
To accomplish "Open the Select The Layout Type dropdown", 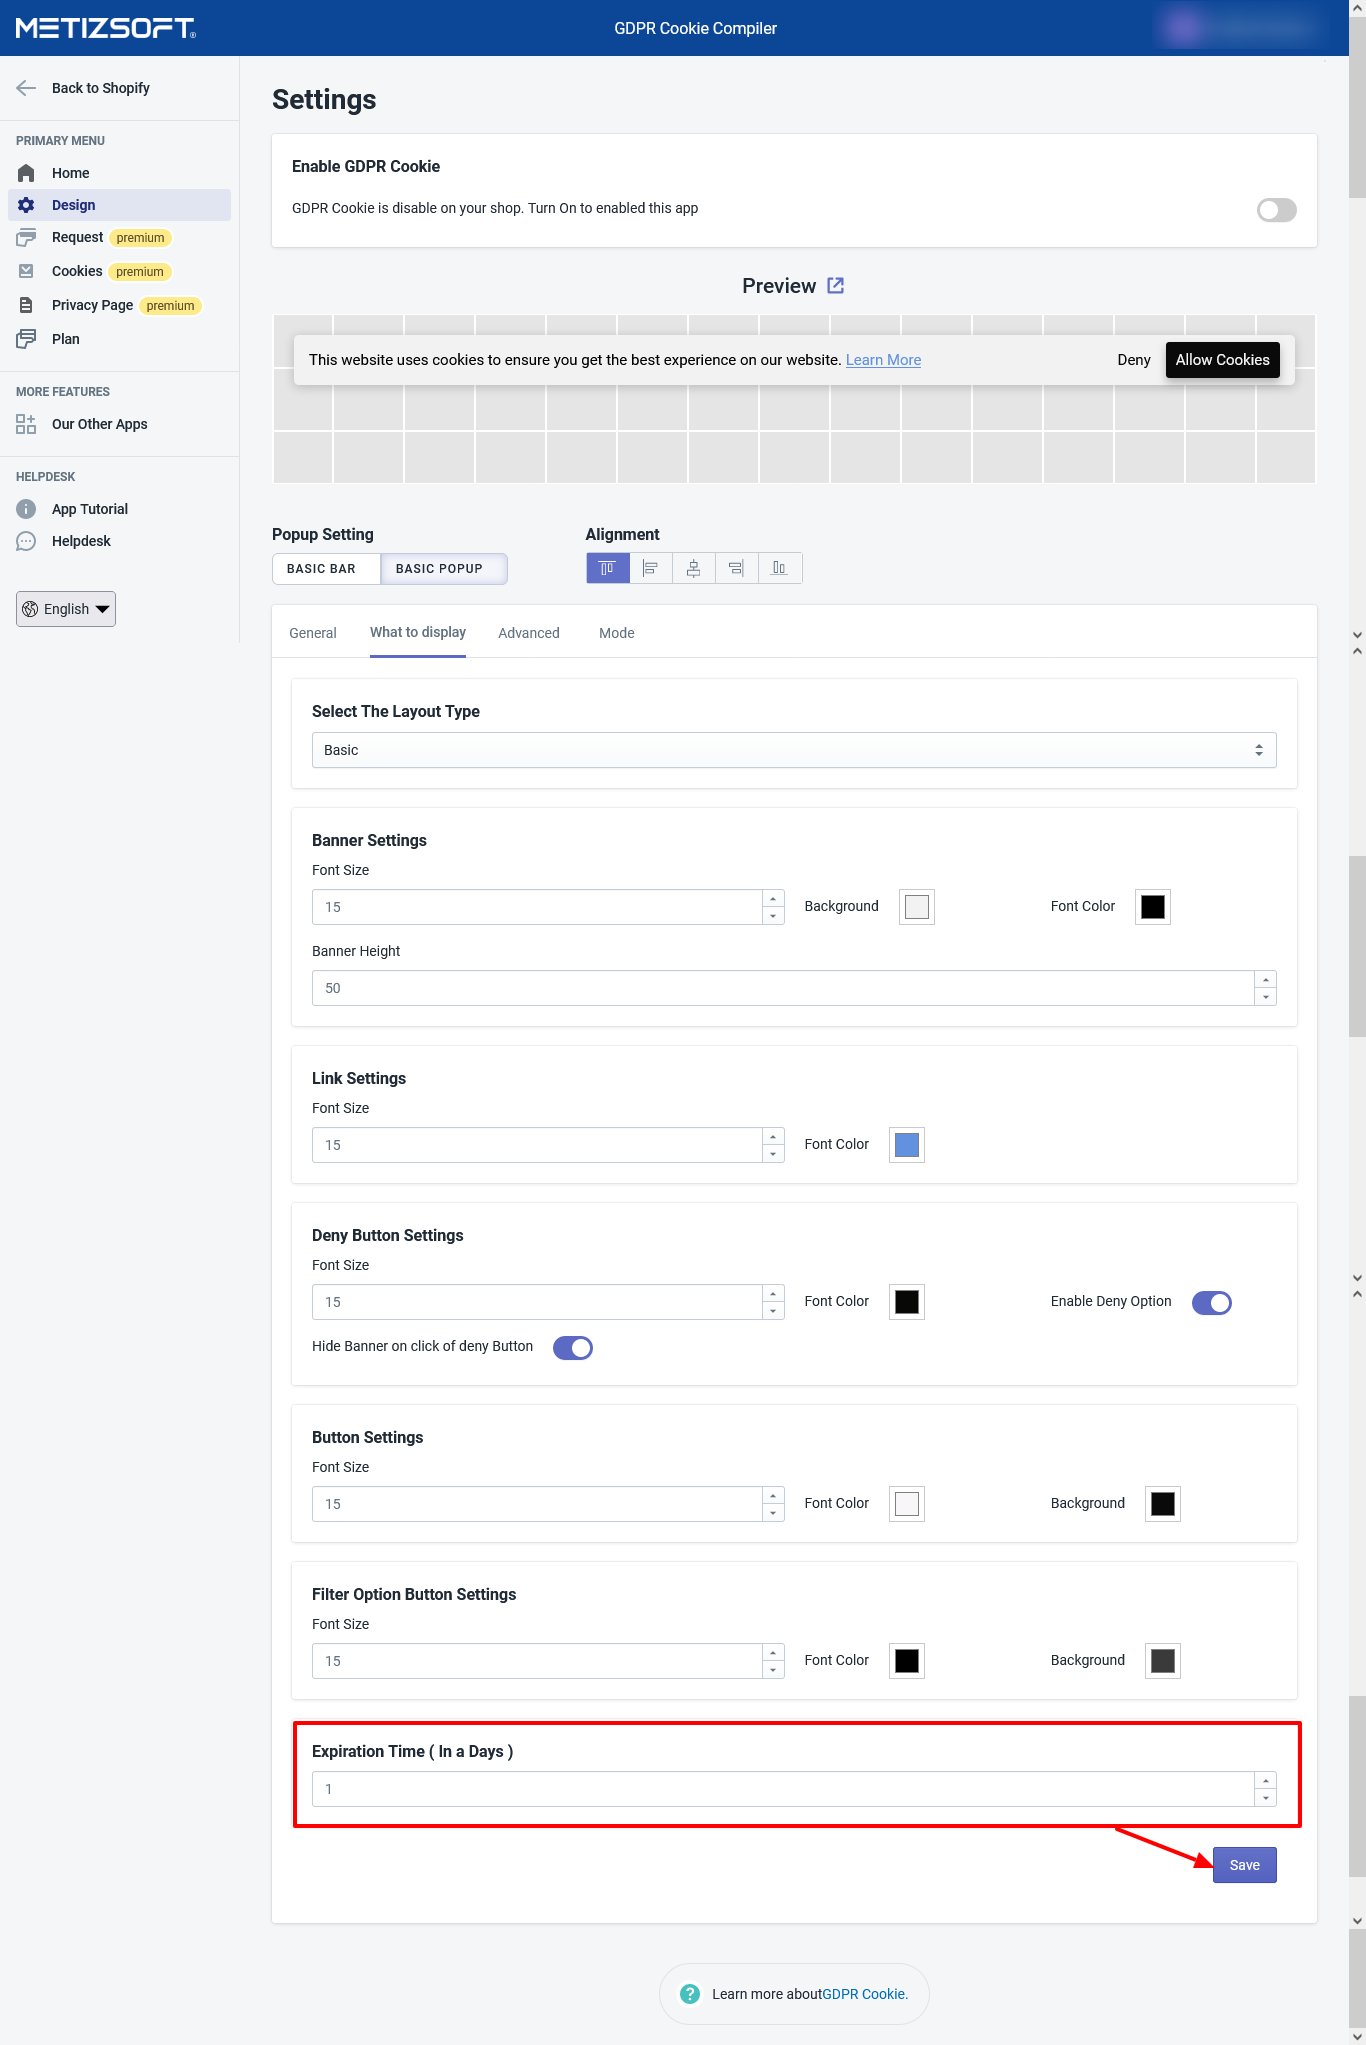I will click(x=793, y=750).
